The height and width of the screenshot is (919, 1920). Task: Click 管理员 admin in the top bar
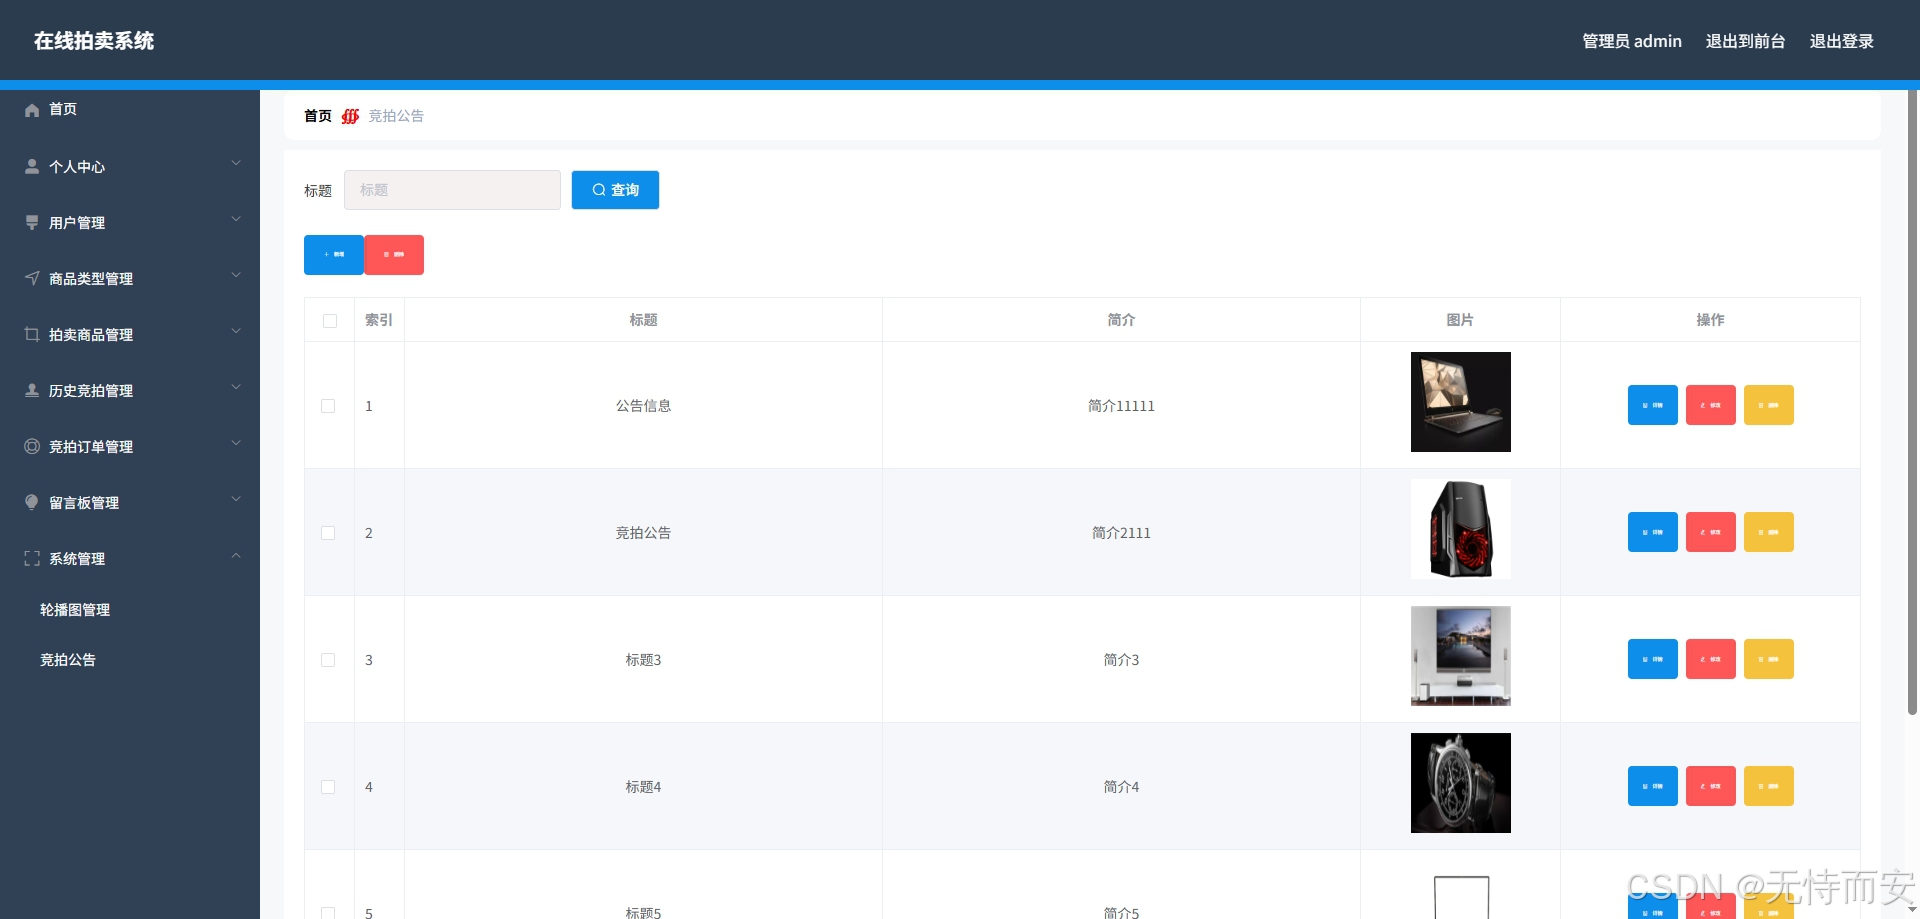coord(1632,41)
